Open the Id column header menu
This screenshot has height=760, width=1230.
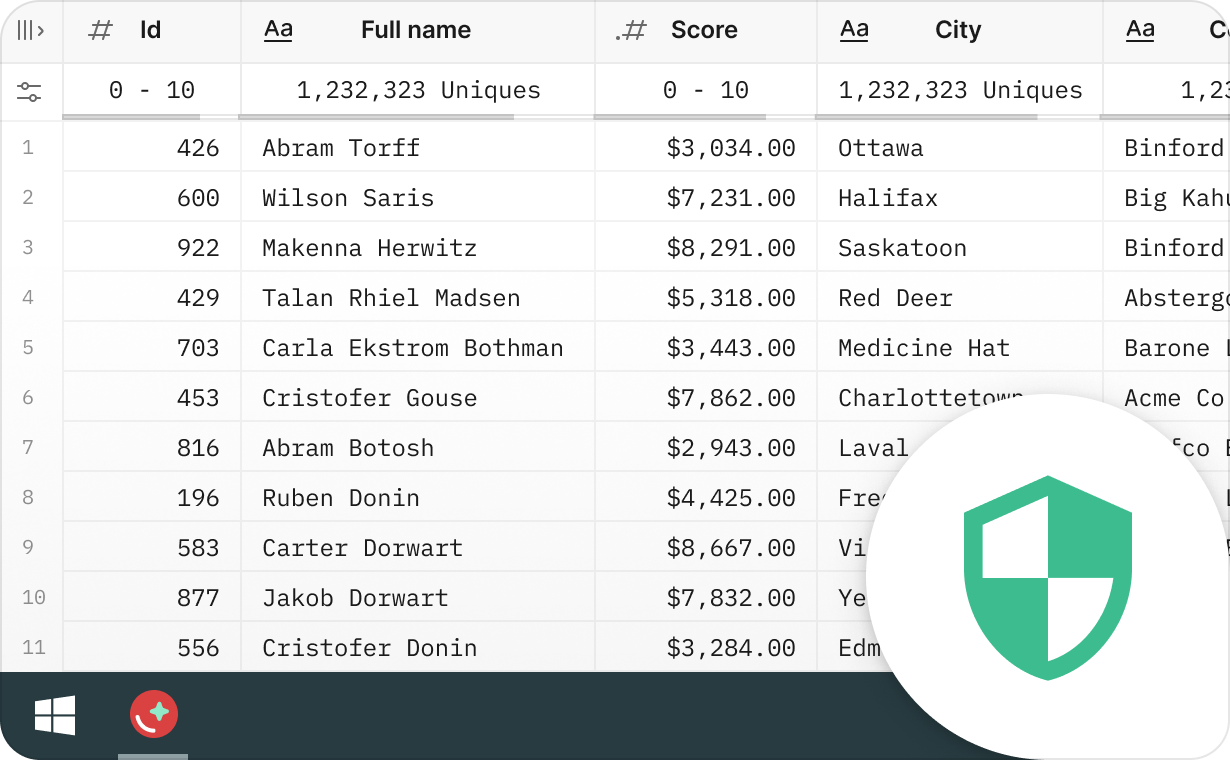point(150,30)
